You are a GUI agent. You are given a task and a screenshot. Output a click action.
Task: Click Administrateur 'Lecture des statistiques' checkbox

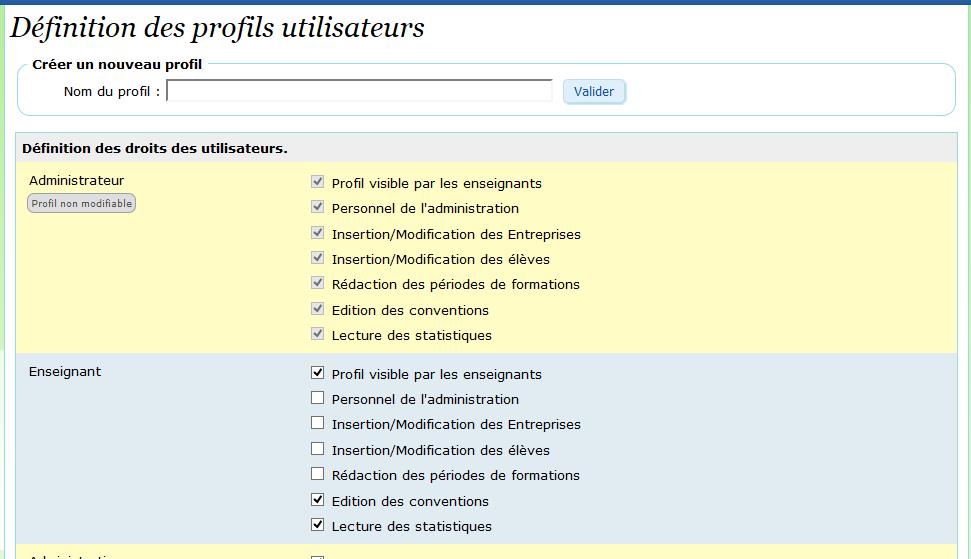(318, 334)
